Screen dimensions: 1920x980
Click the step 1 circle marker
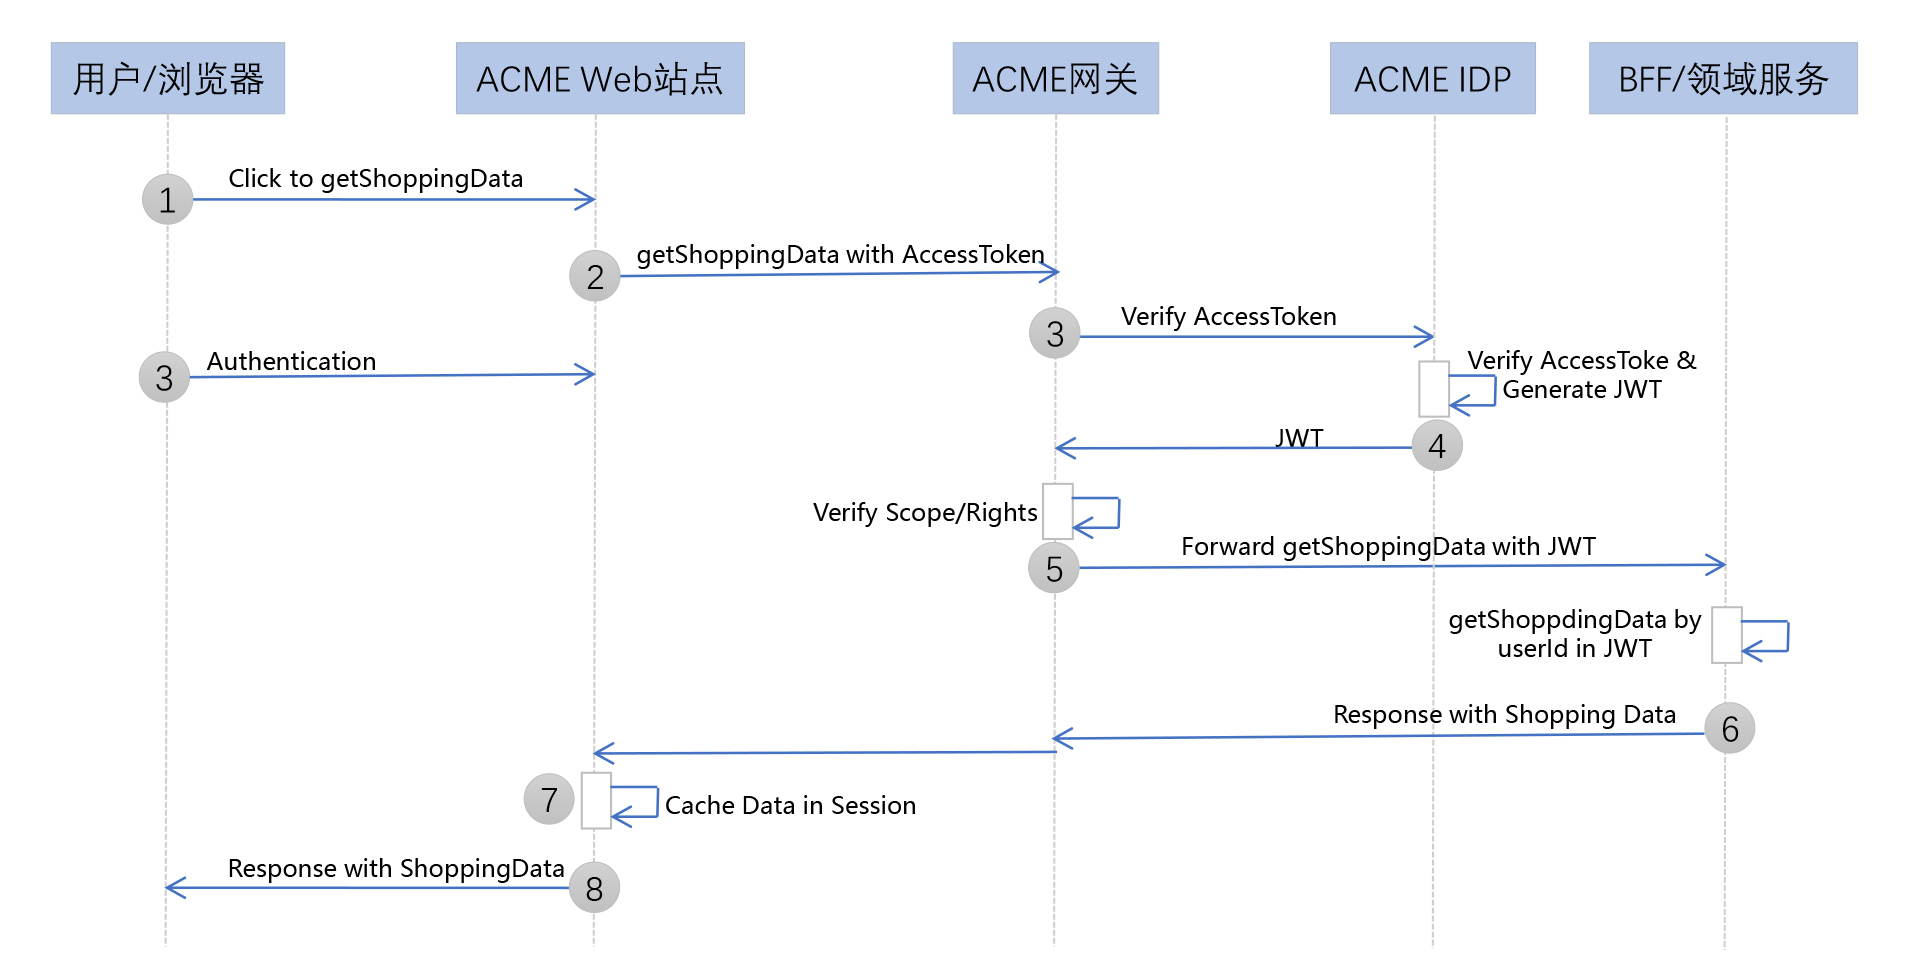click(167, 199)
